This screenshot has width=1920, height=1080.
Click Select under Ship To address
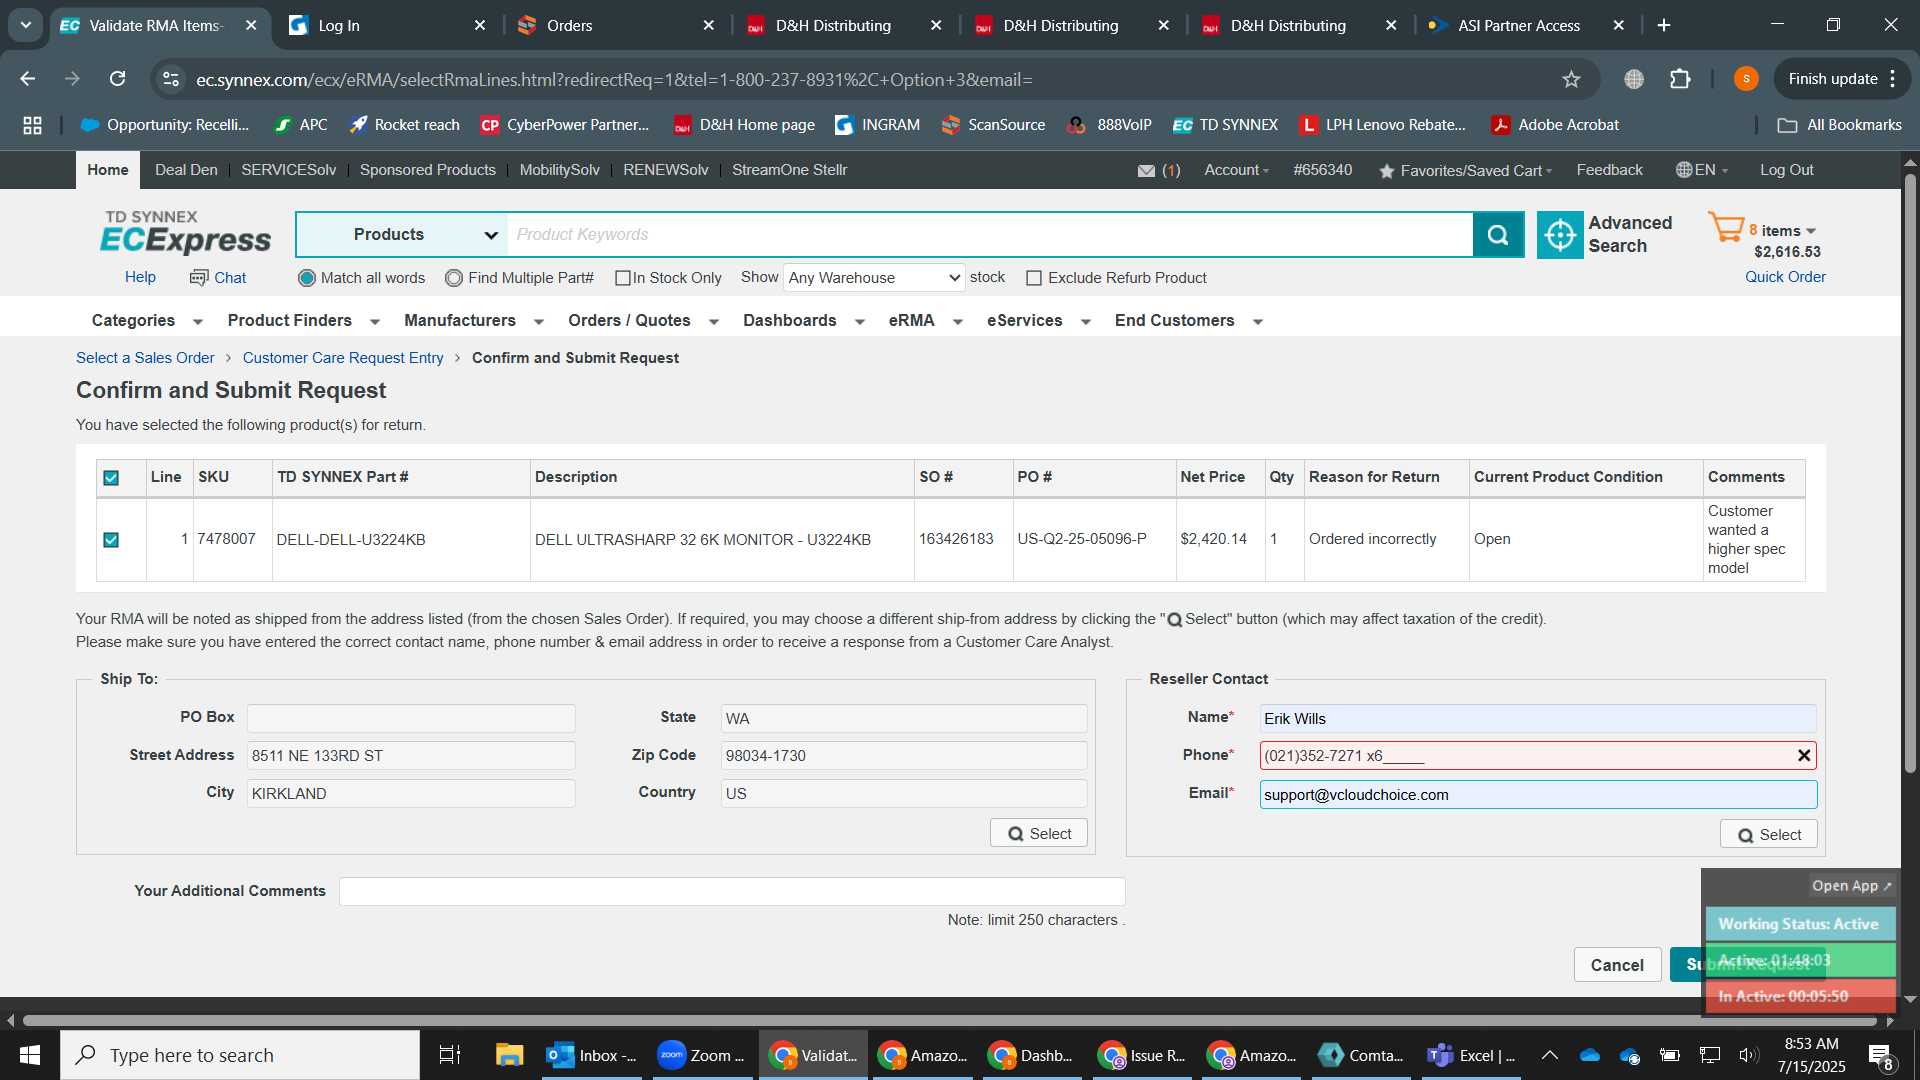pos(1039,834)
